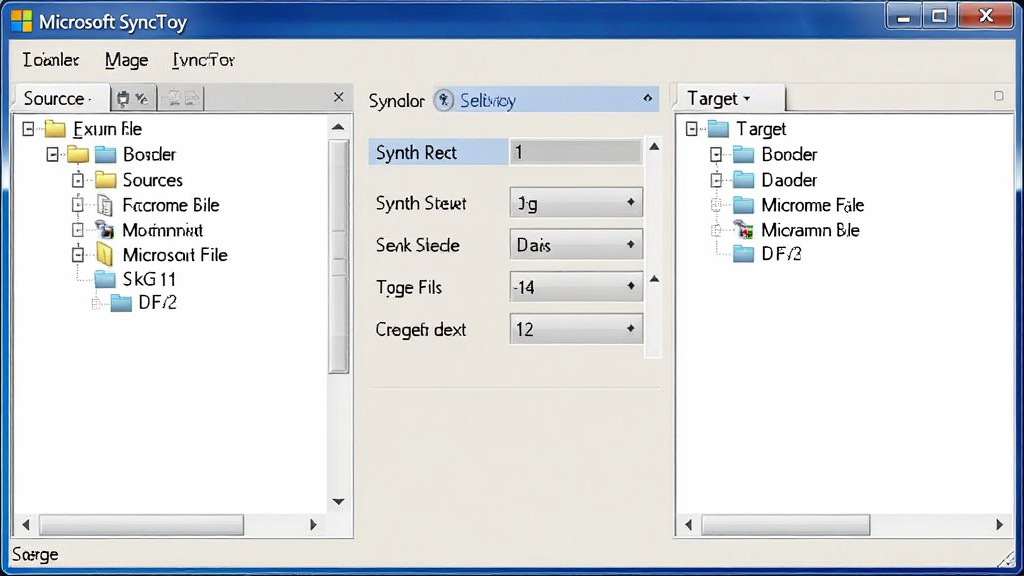The width and height of the screenshot is (1024, 576).
Task: Click the Source panel horizontal scrollbar thumb
Action: coord(141,524)
